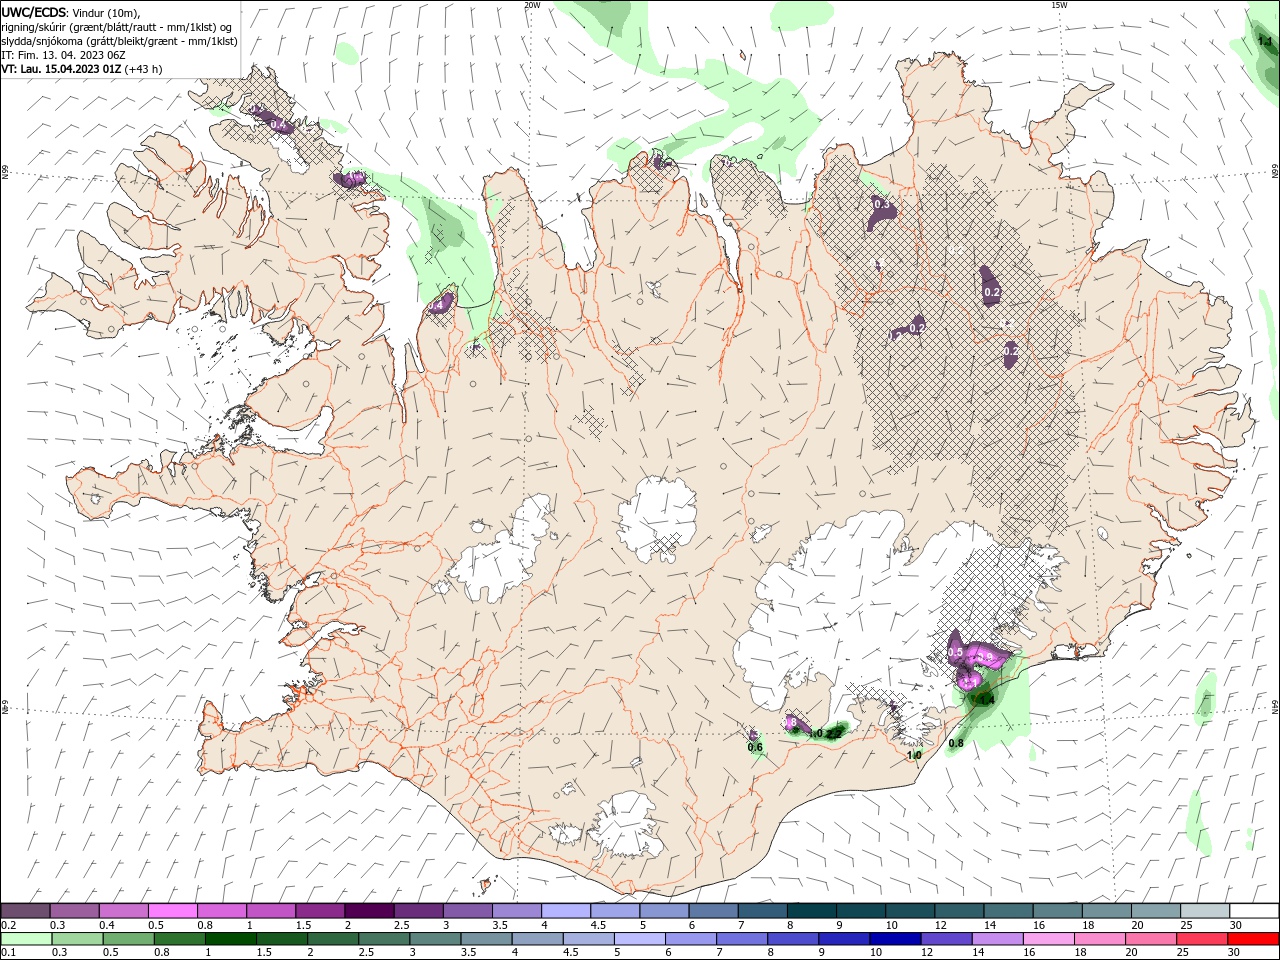Select the upper legend swatch labeled 0.2
The image size is (1280, 960).
25,910
